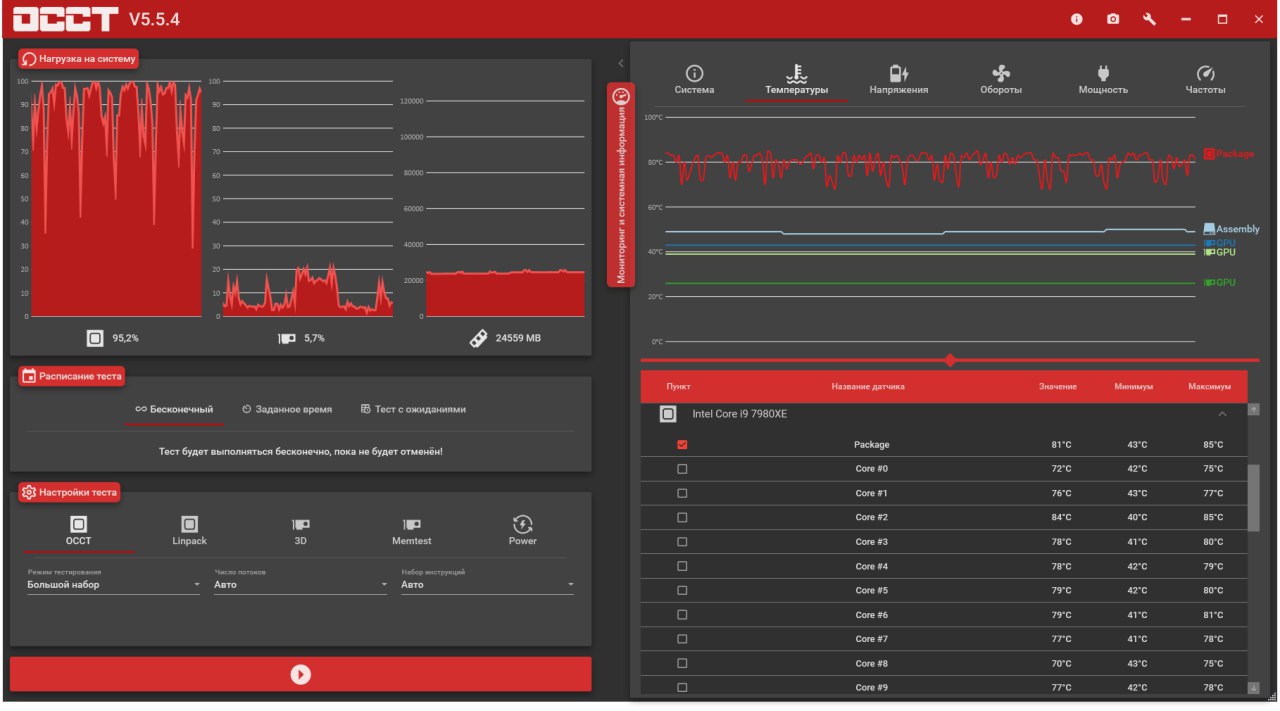Click the CPU usage icon beside 95,2%
1280x711 pixels.
tap(95, 338)
